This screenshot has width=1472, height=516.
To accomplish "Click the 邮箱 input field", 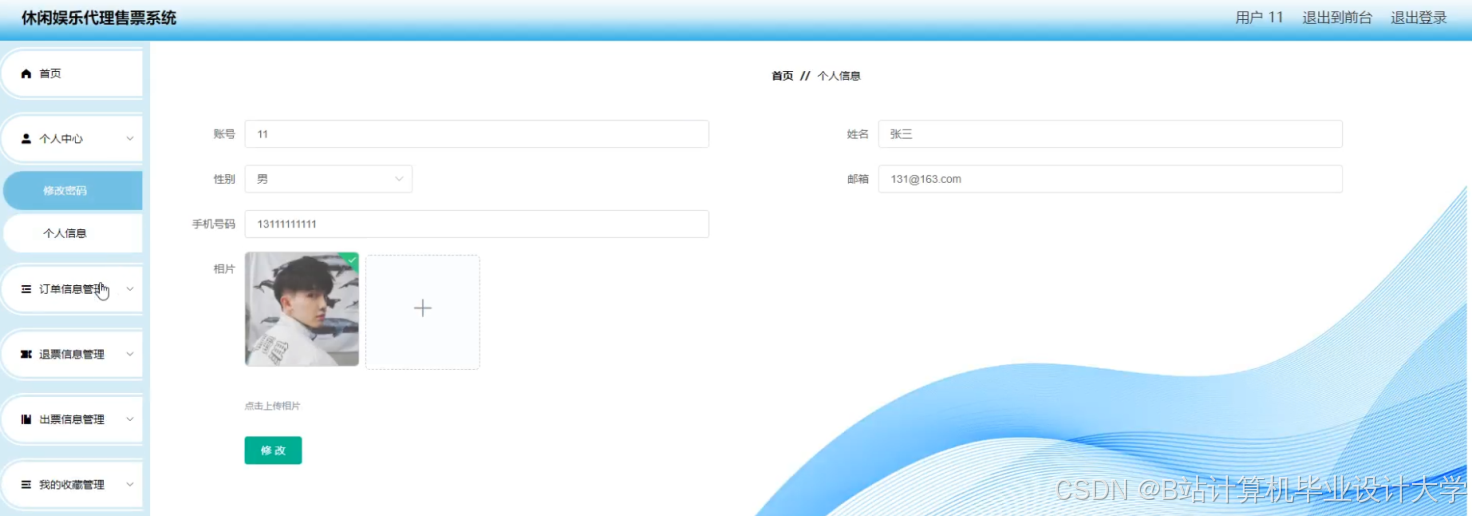I will tap(1110, 179).
